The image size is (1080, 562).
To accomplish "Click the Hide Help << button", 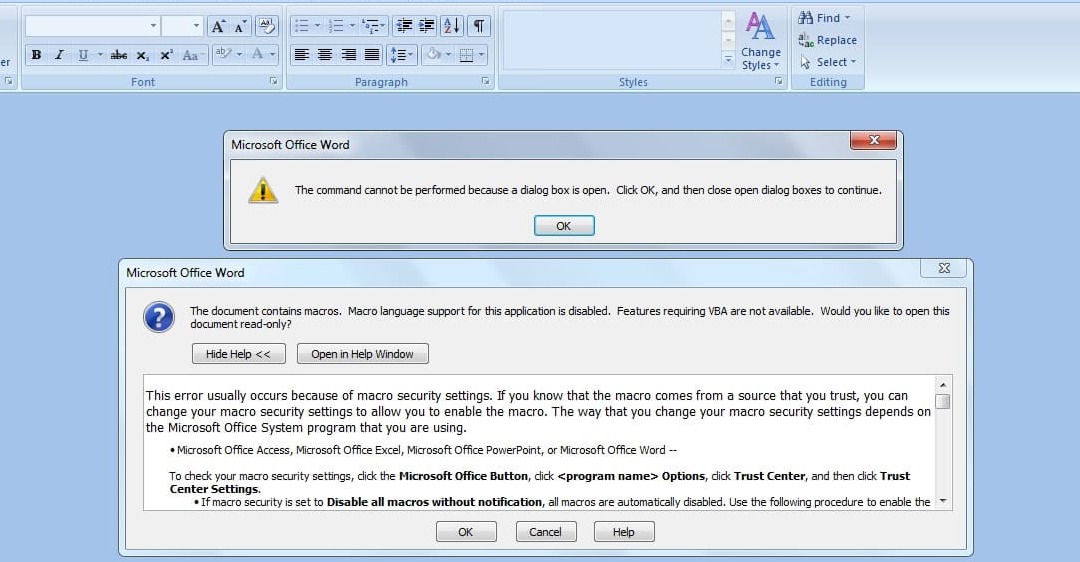I will click(x=239, y=354).
